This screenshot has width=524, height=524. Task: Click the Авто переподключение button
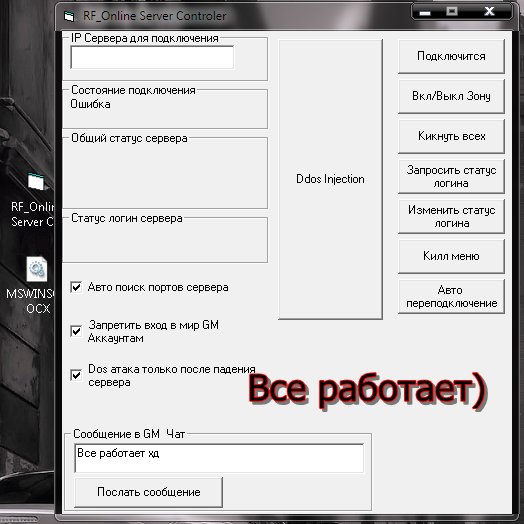click(x=451, y=296)
